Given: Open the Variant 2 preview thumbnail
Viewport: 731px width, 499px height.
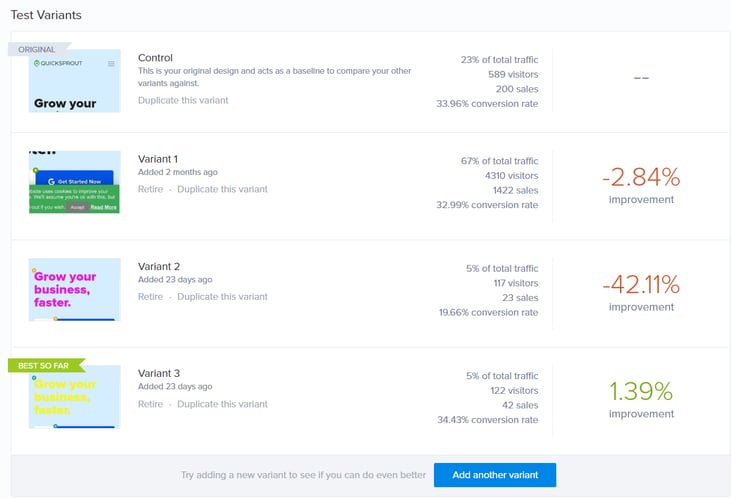Looking at the screenshot, I should (75, 289).
